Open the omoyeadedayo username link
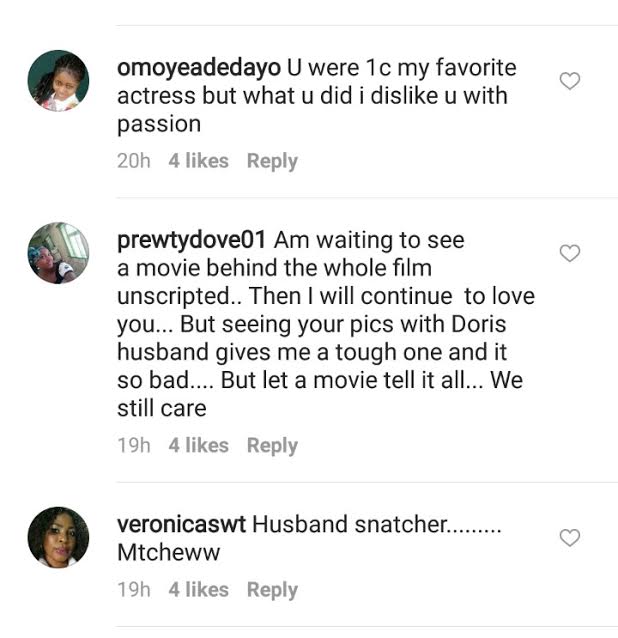This screenshot has width=618, height=638. coord(199,69)
